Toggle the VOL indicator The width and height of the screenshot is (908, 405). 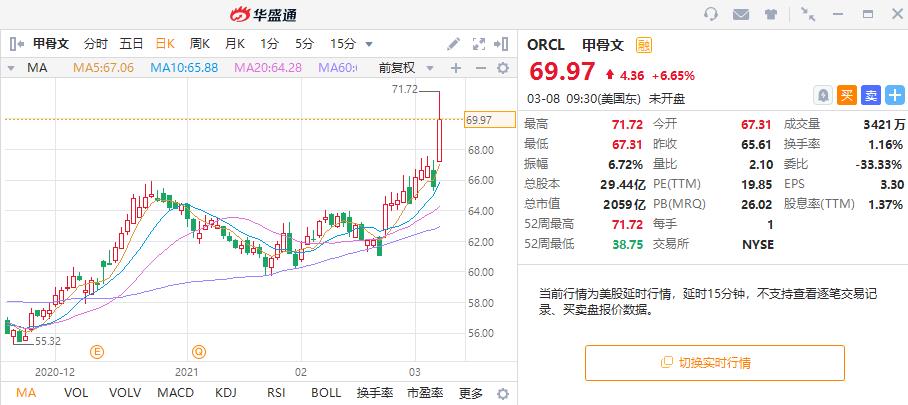coord(76,393)
